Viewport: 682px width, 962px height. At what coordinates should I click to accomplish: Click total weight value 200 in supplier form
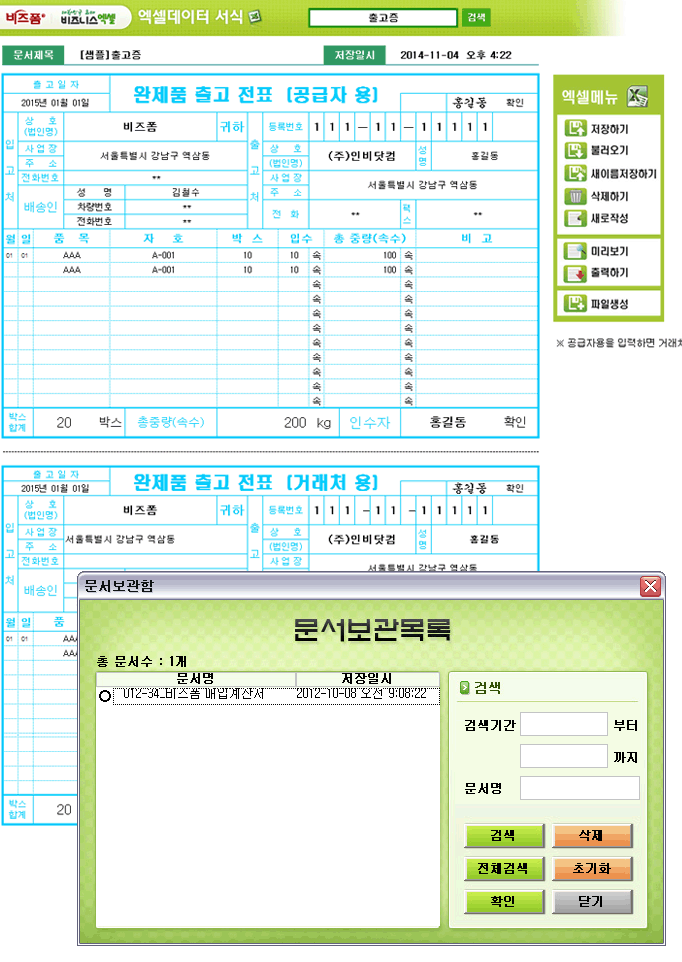[295, 422]
